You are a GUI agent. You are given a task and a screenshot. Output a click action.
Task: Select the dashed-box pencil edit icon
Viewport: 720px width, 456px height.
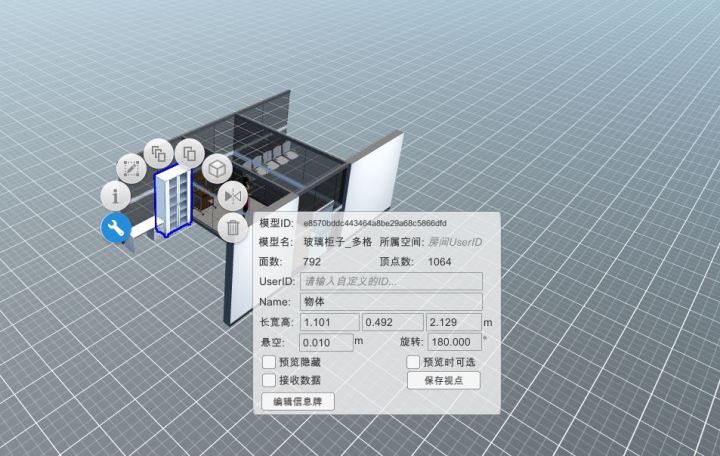click(131, 169)
